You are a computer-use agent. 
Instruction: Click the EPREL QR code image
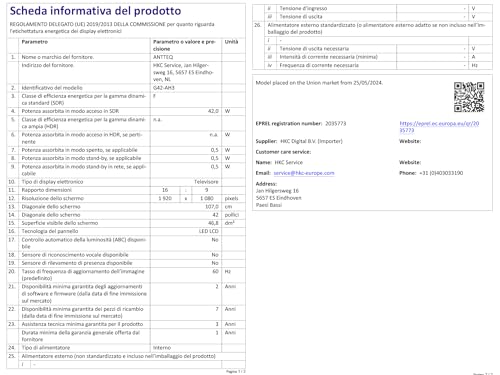tap(469, 97)
